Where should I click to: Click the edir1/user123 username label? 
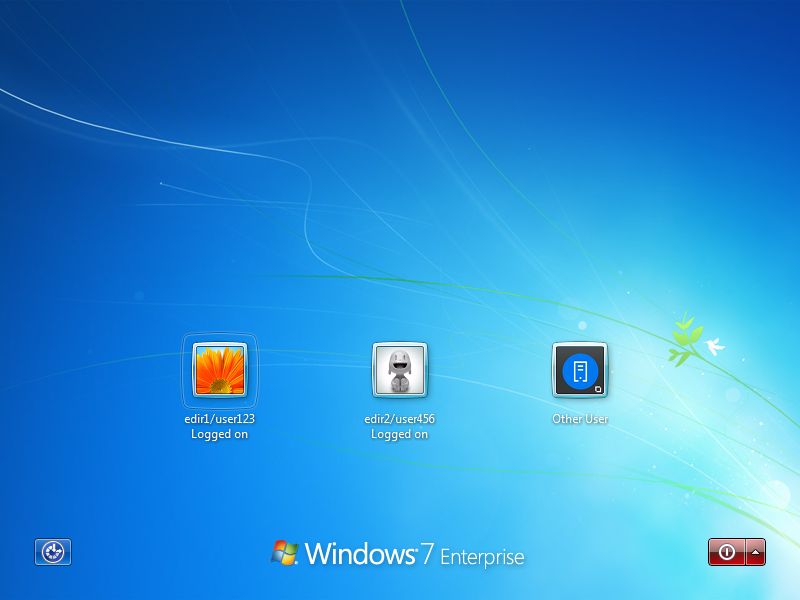tap(219, 419)
